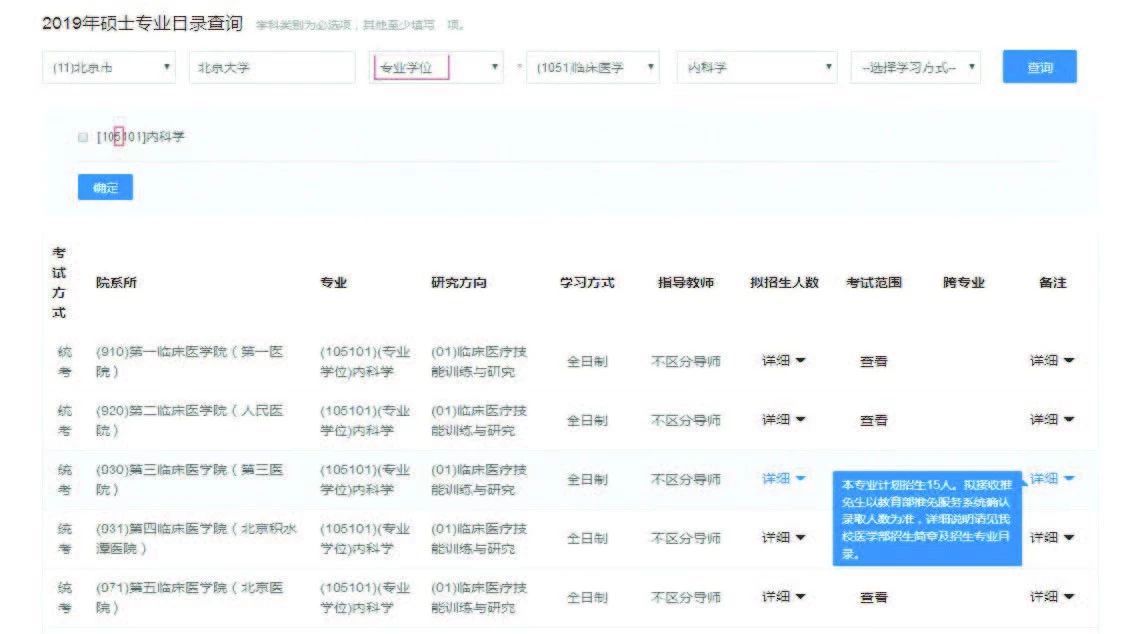Click the 确定 confirm button
This screenshot has height=634, width=1146.
104,187
